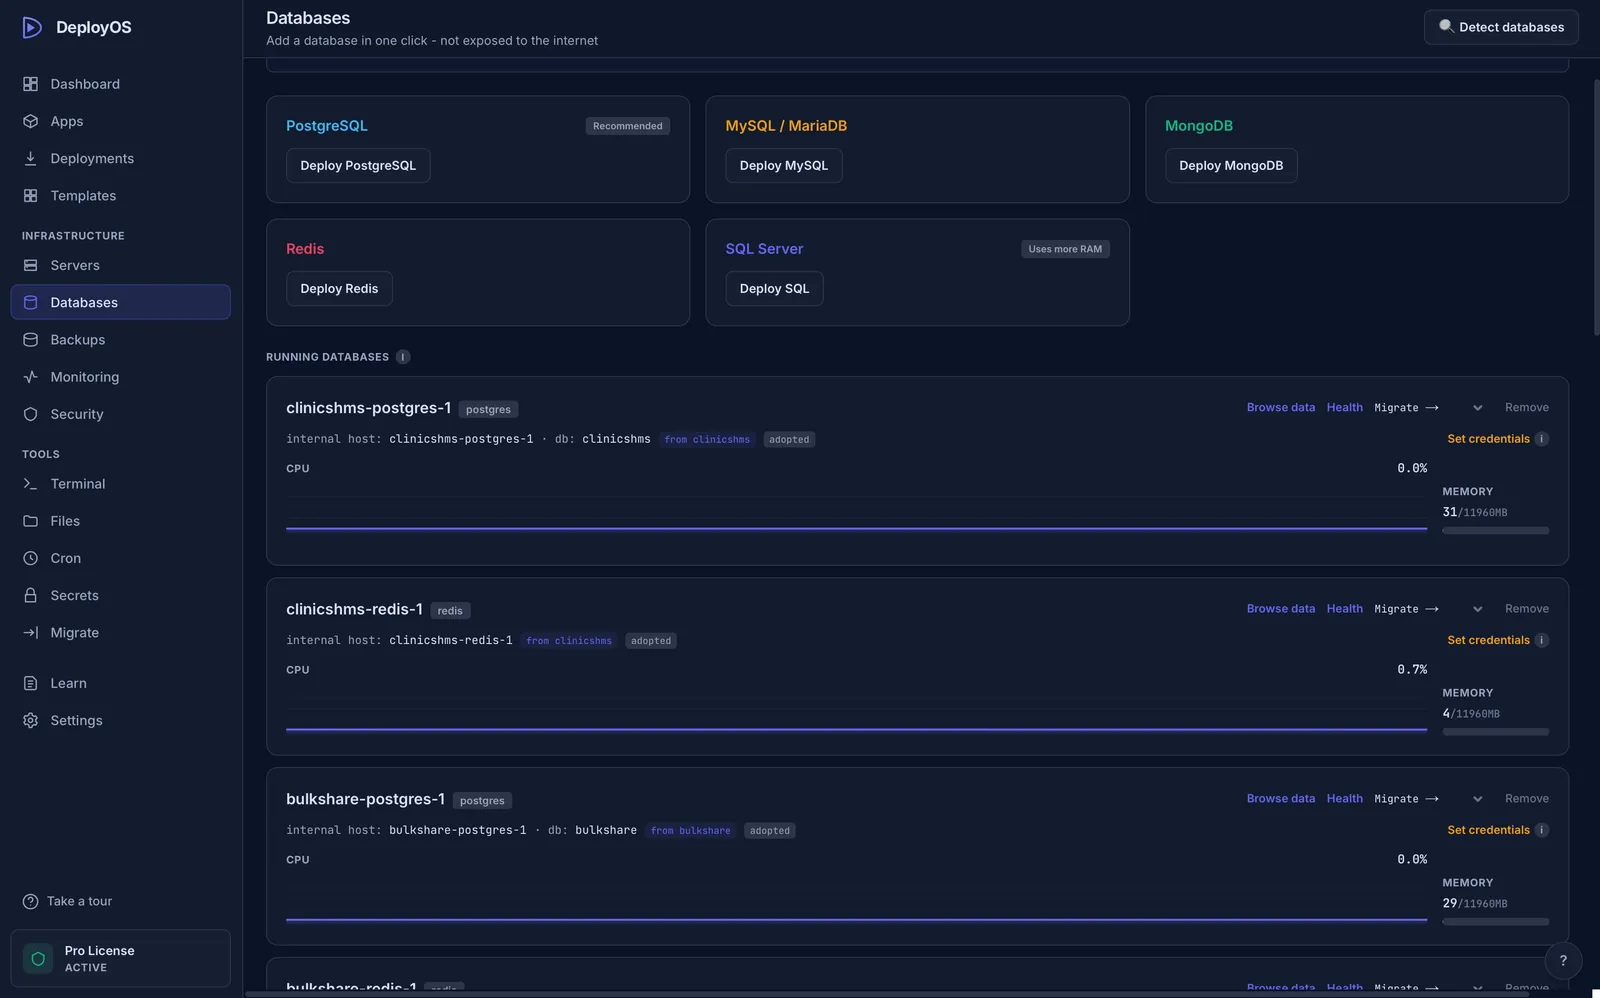Click the clinicshms-postgres-1 memory usage bar
The image size is (1600, 998).
click(1495, 531)
